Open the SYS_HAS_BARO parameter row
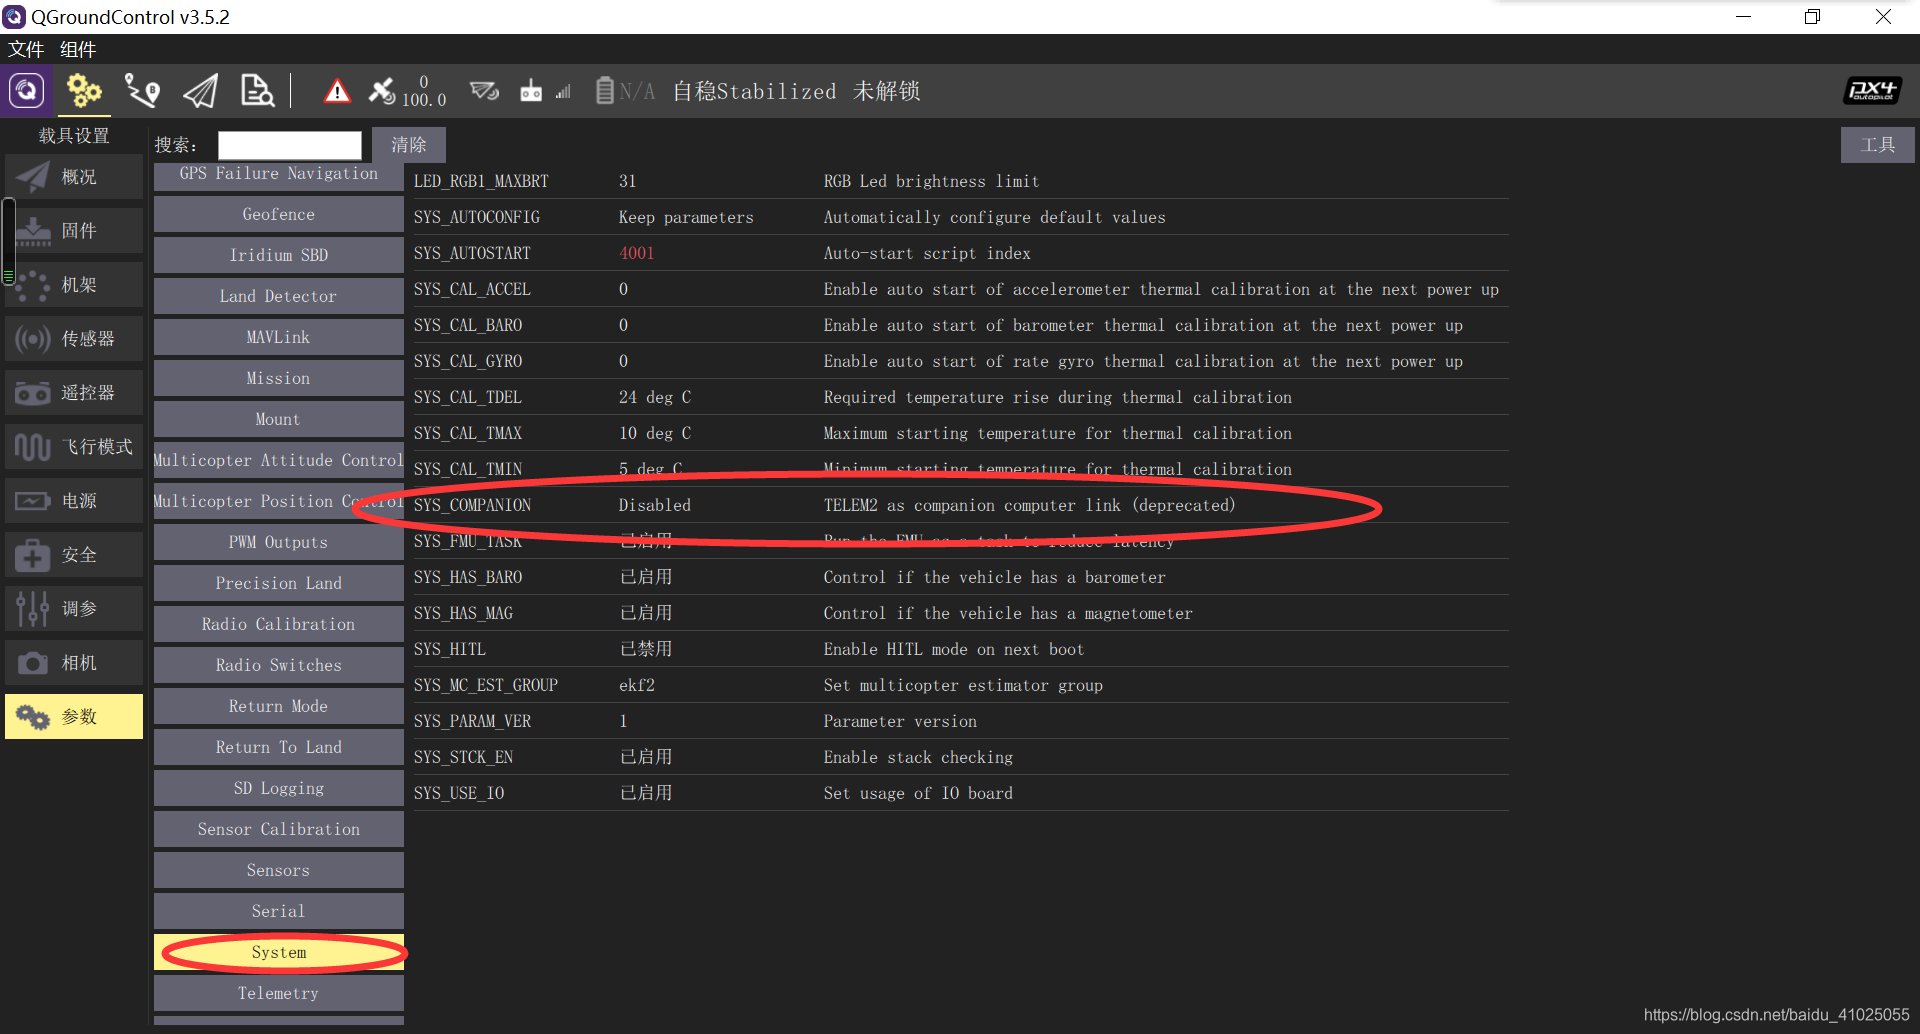The width and height of the screenshot is (1920, 1034). click(960, 577)
